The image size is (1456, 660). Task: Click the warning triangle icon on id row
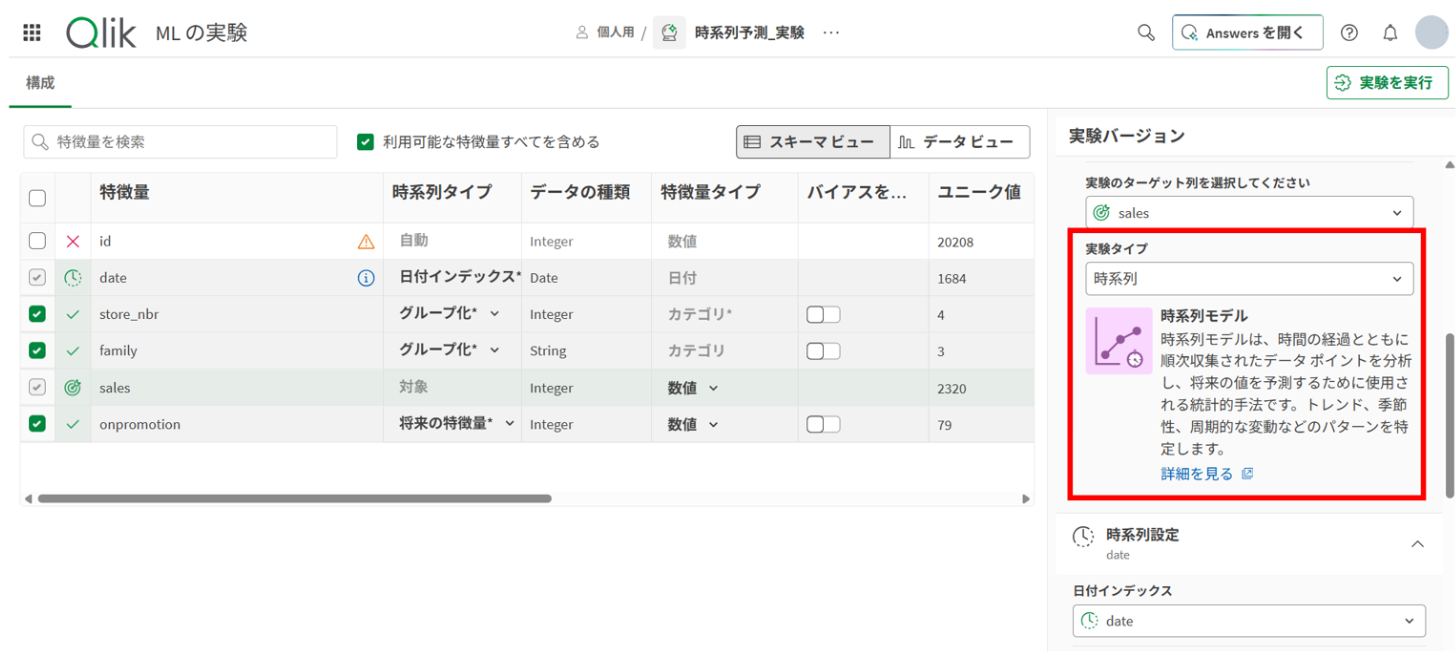[366, 241]
